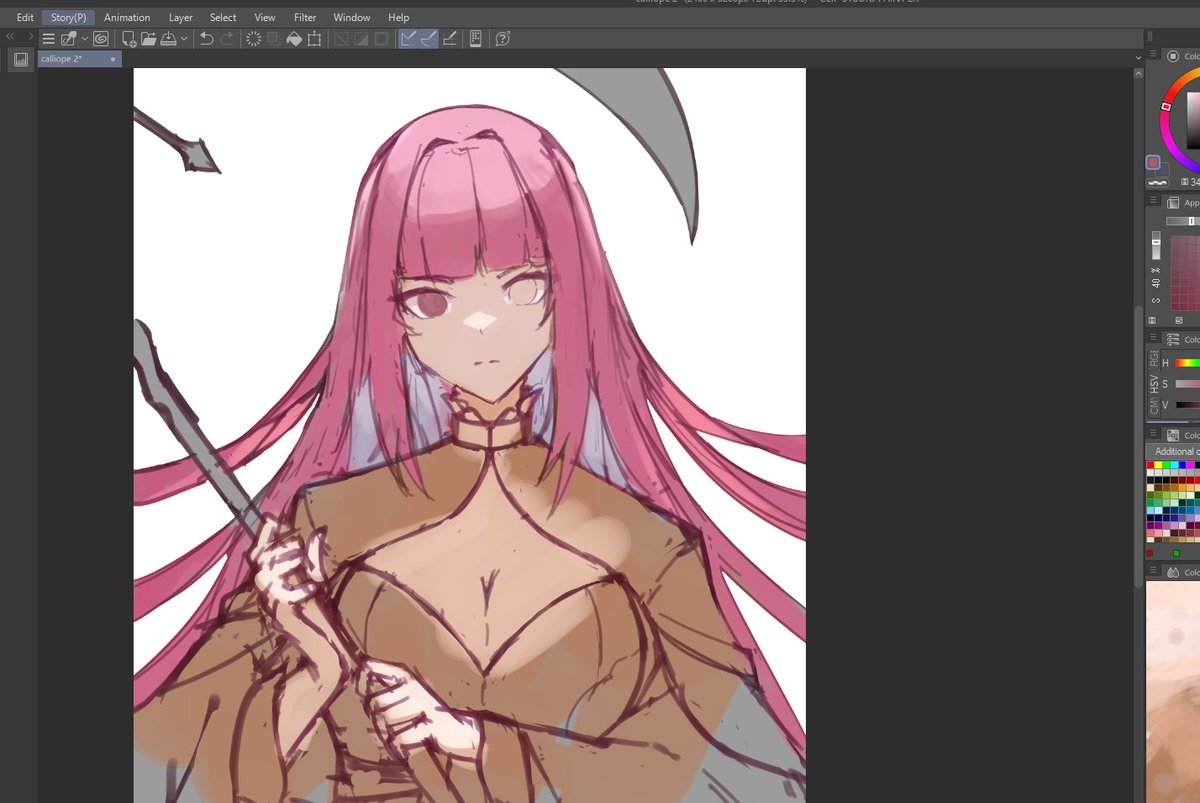Open Clip Studio support help icon
This screenshot has height=803, width=1200.
tap(502, 39)
